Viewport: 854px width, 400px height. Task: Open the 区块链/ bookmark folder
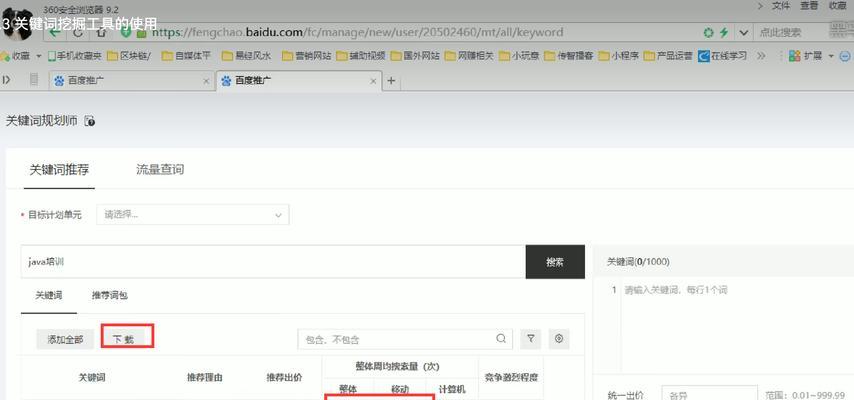click(129, 56)
